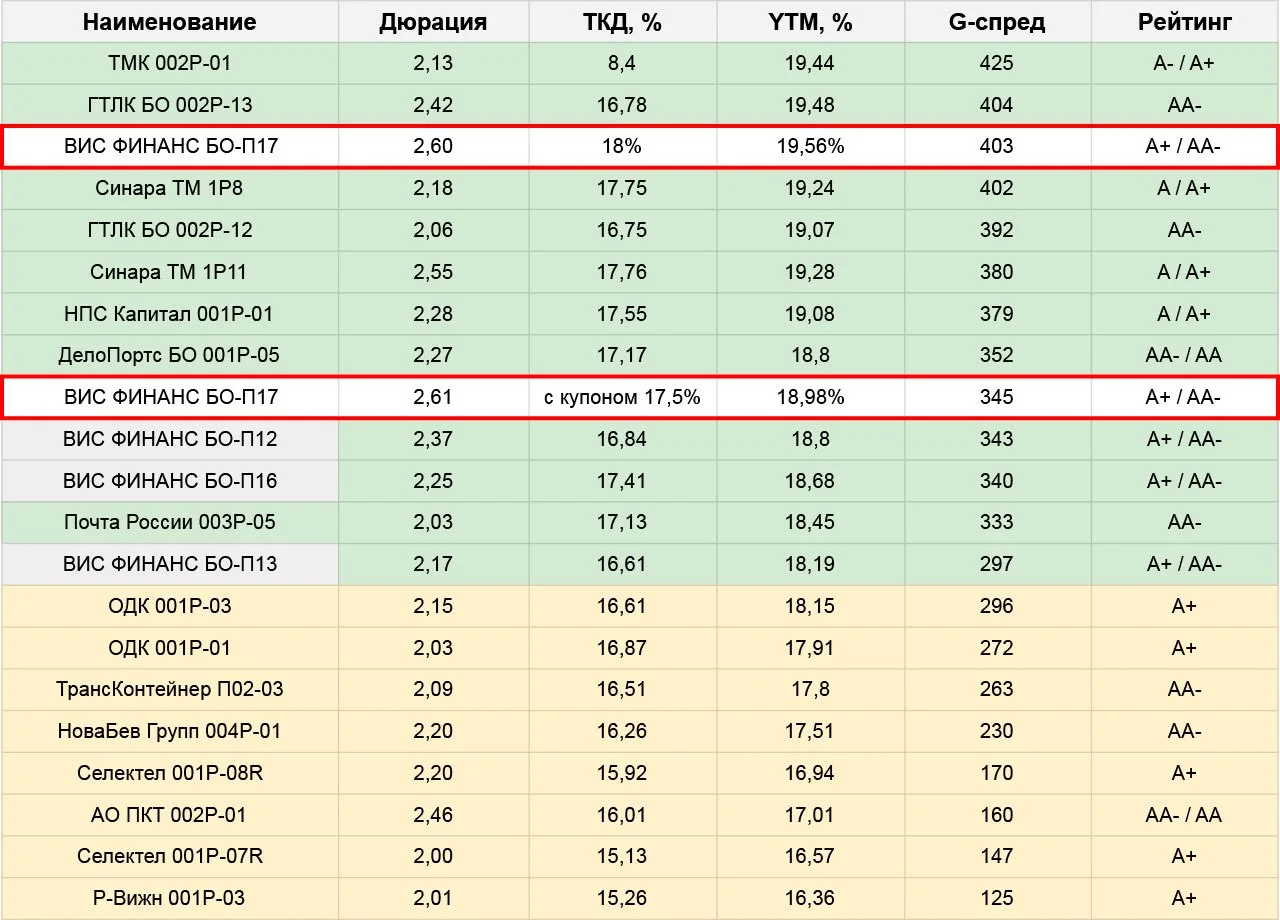This screenshot has width=1280, height=920.
Task: Click the G-спред value 403
Action: pyautogui.click(x=997, y=146)
